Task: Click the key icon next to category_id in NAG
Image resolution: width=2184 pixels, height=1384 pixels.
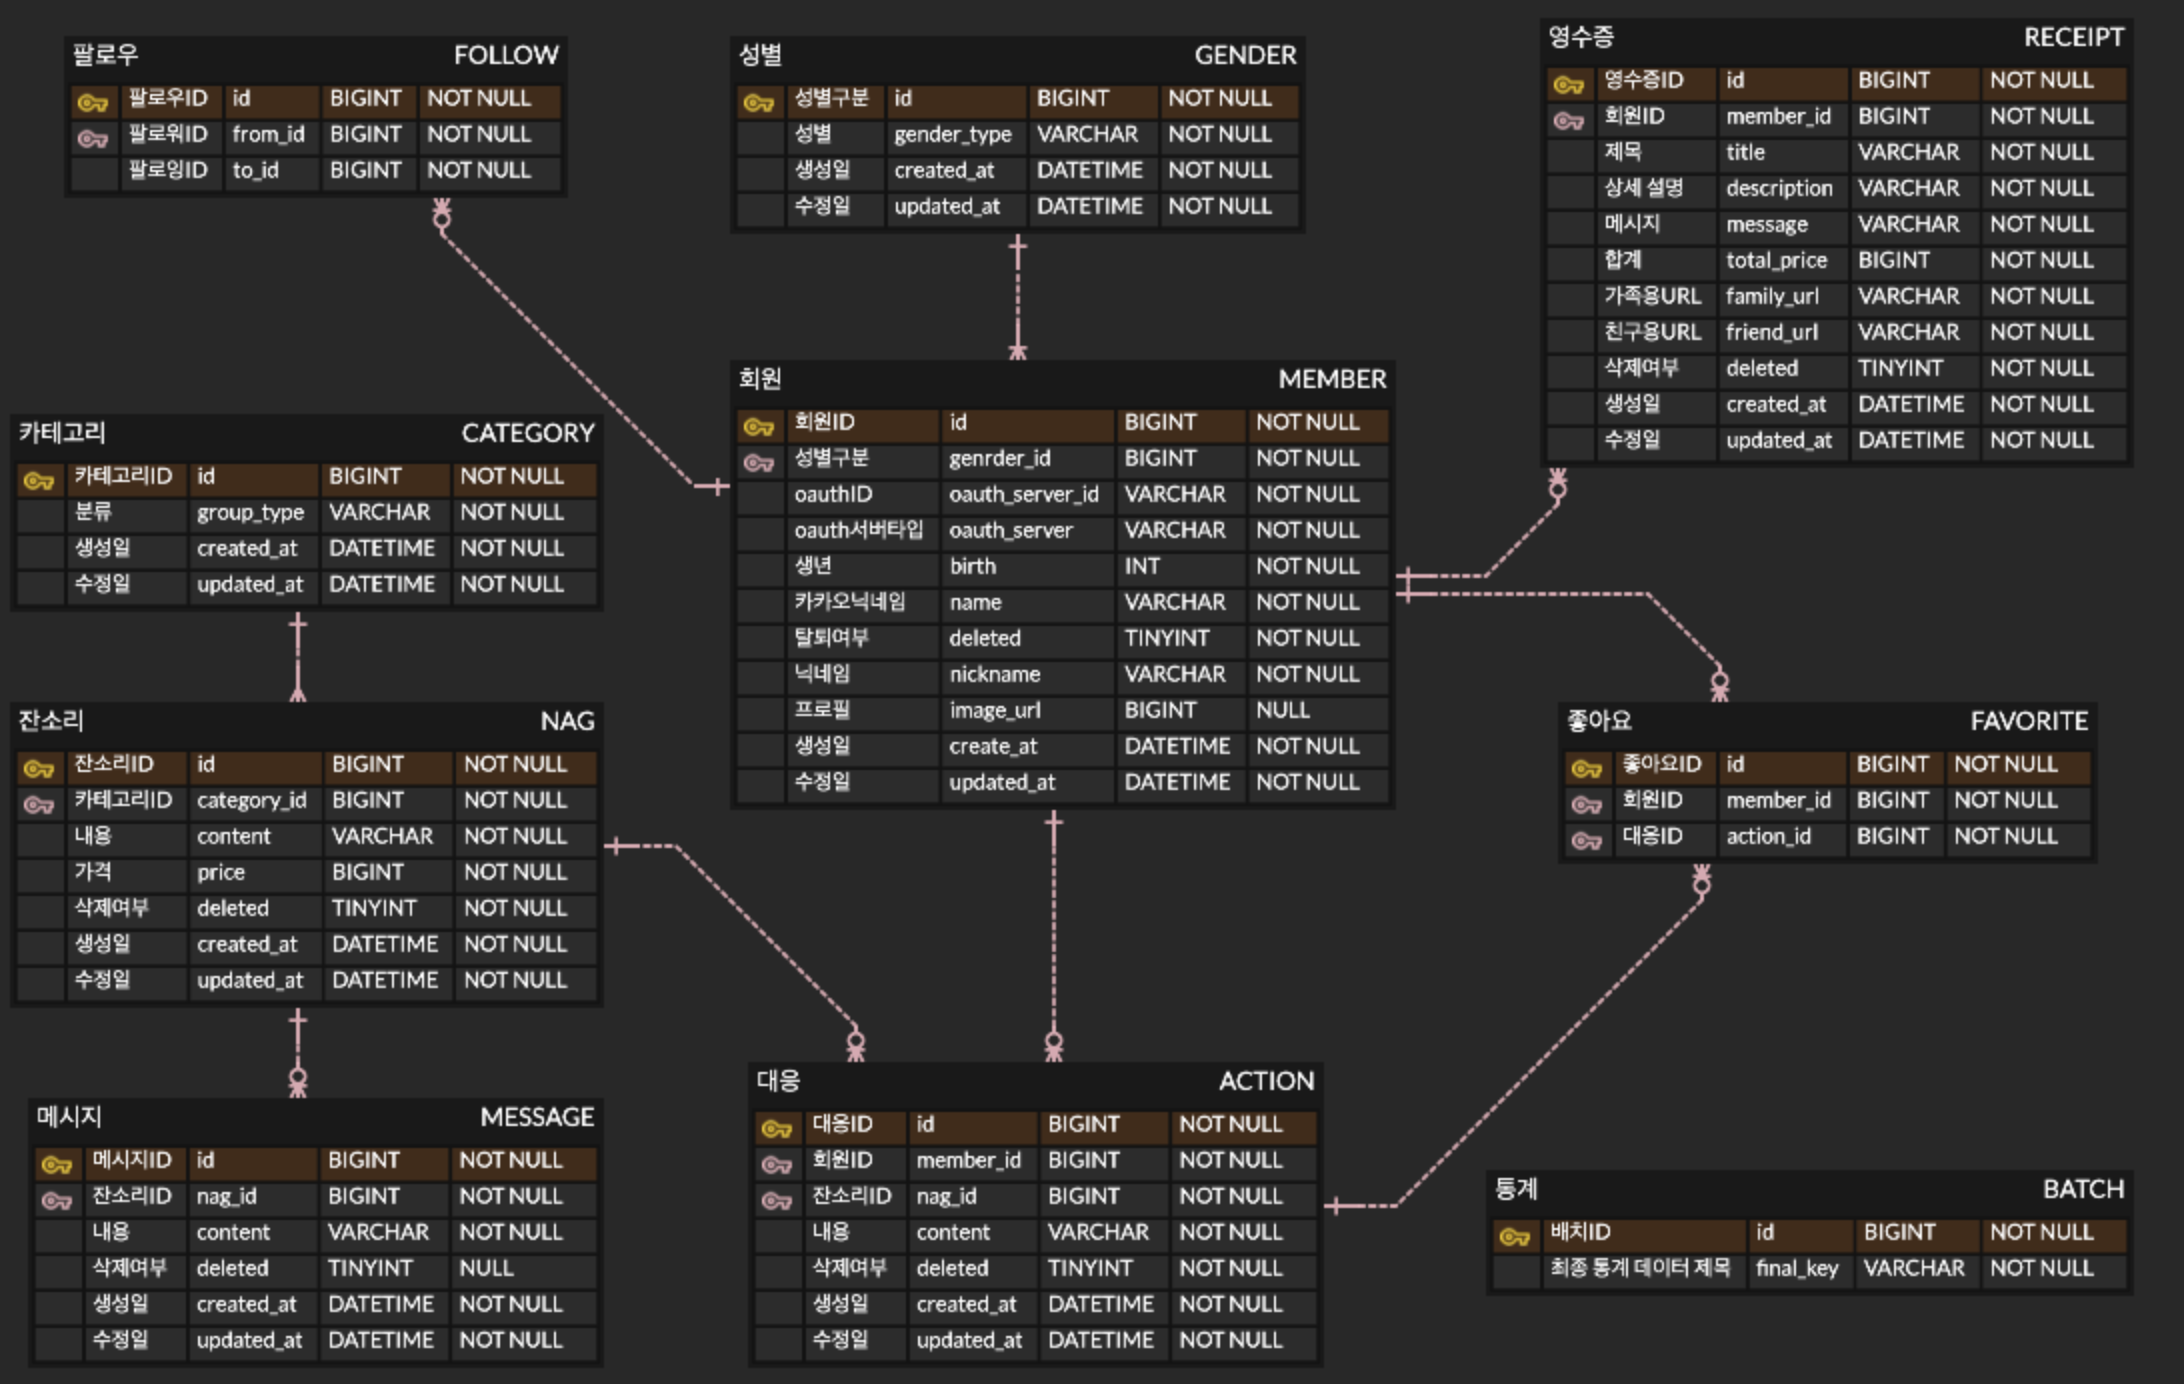Action: point(38,804)
